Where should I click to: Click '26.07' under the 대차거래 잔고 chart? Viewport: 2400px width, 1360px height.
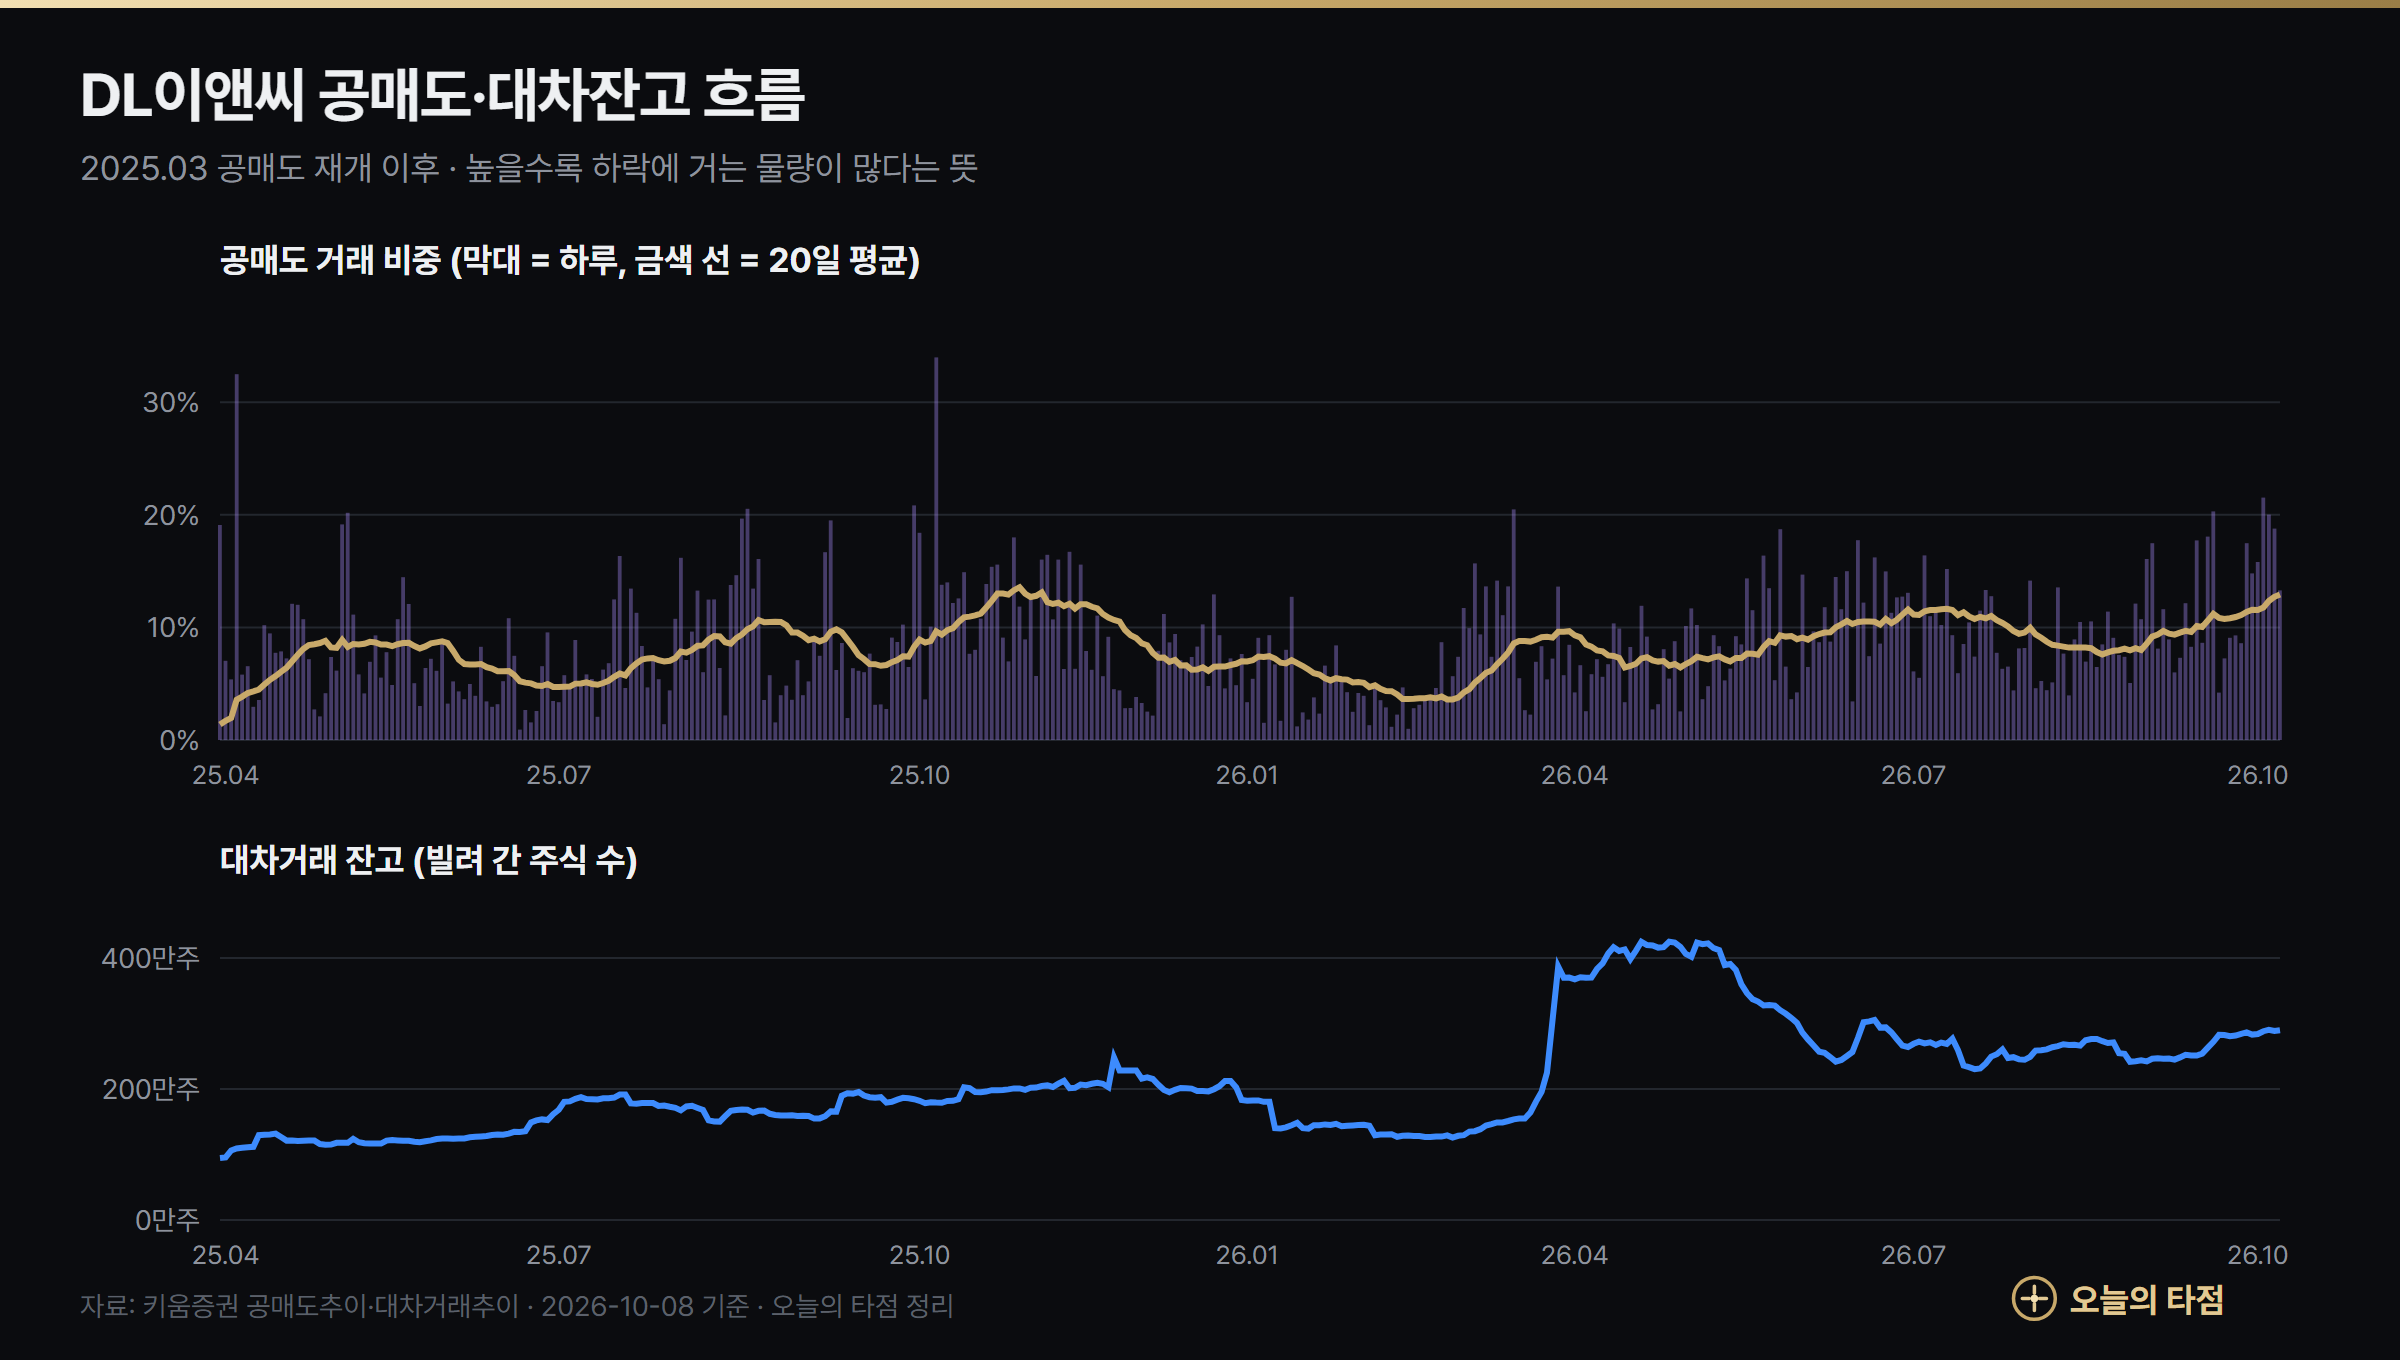click(1914, 1255)
